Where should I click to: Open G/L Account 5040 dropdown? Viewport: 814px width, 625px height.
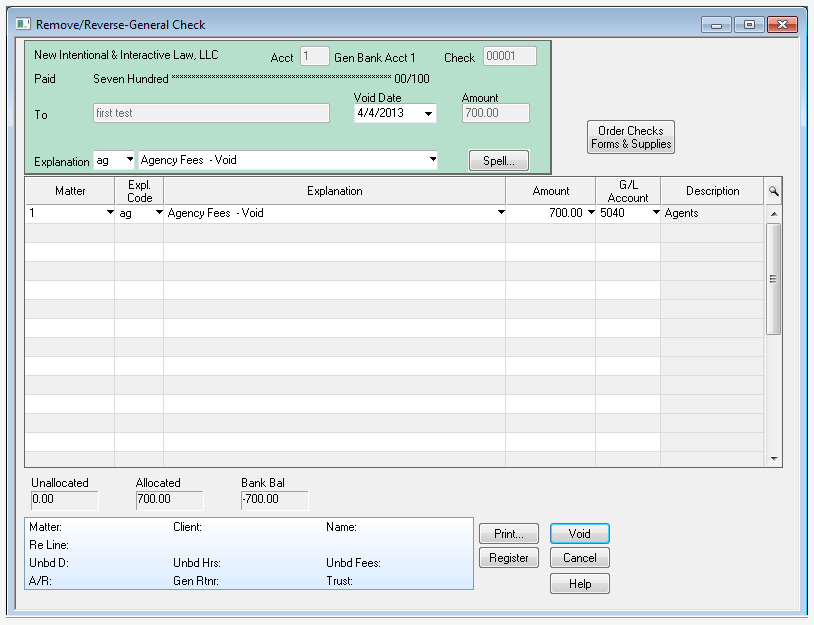656,213
